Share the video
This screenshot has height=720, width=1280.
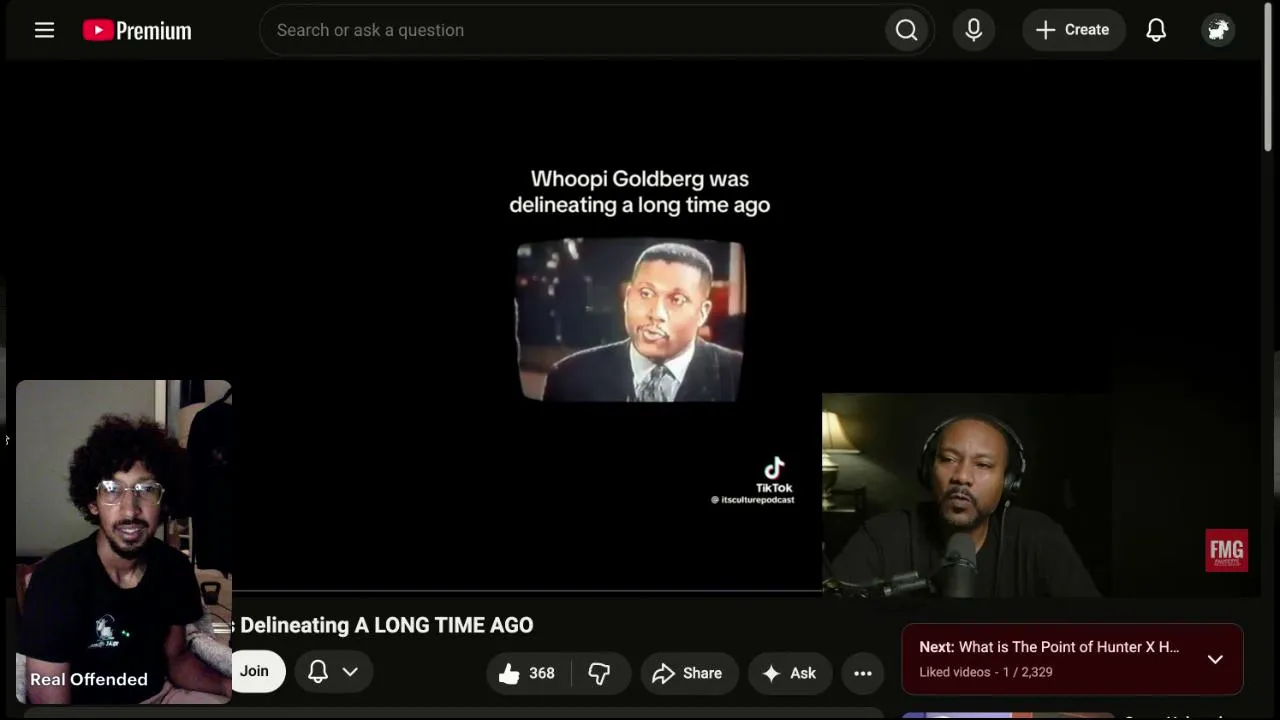(x=688, y=673)
